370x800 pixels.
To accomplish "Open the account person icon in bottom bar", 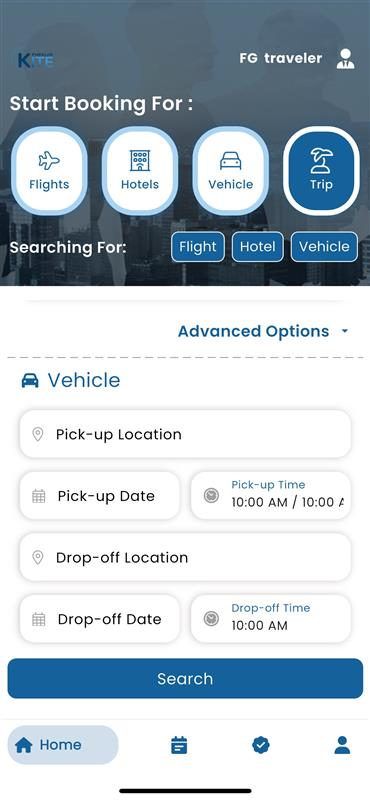I will pyautogui.click(x=342, y=745).
